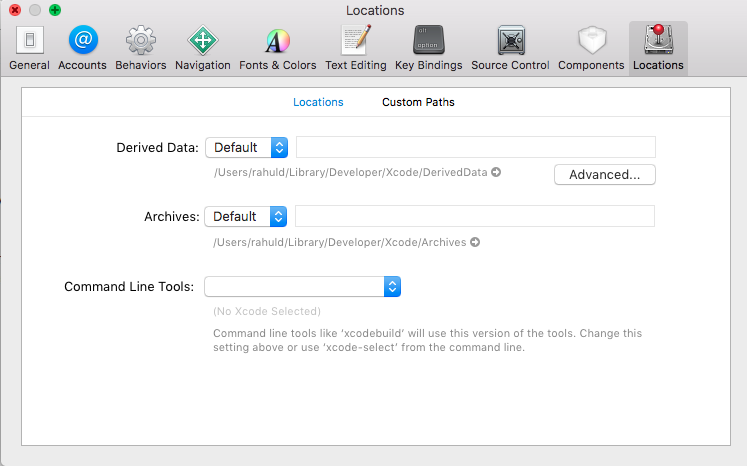Screen dimensions: 747x466
Task: Click the DerivedData path text
Action: (x=351, y=172)
